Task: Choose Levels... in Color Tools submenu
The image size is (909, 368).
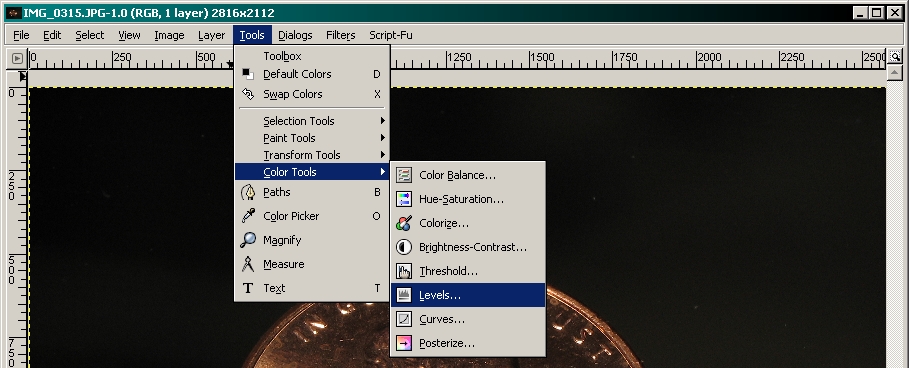Action: [468, 295]
